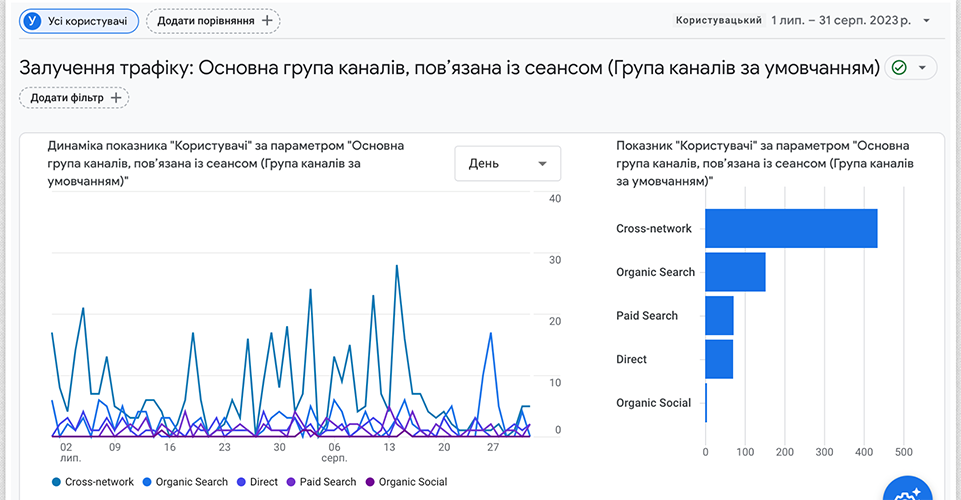
Task: Click the "Organic Search" legend label
Action: 192,482
